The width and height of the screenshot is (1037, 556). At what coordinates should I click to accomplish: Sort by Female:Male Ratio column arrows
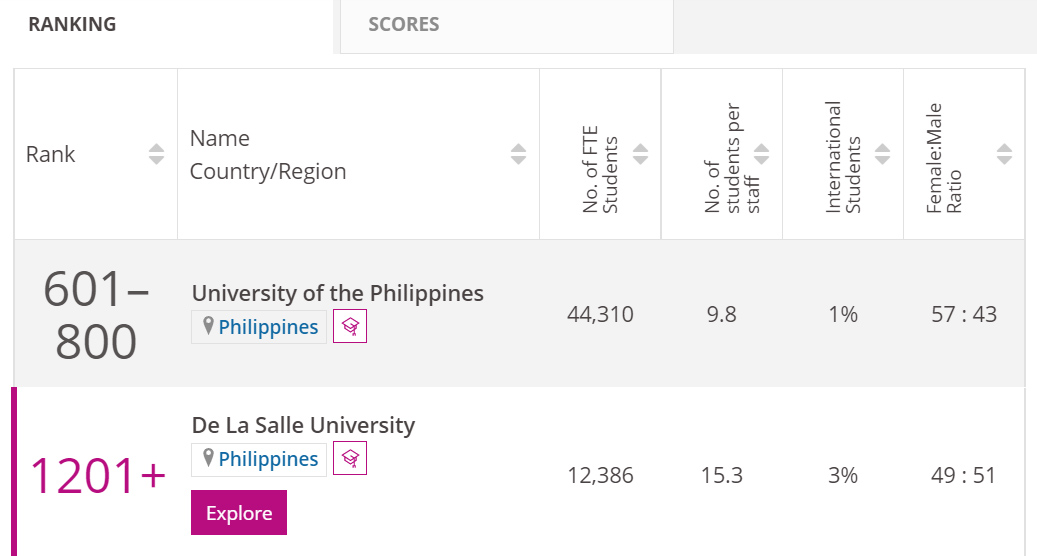click(1004, 154)
